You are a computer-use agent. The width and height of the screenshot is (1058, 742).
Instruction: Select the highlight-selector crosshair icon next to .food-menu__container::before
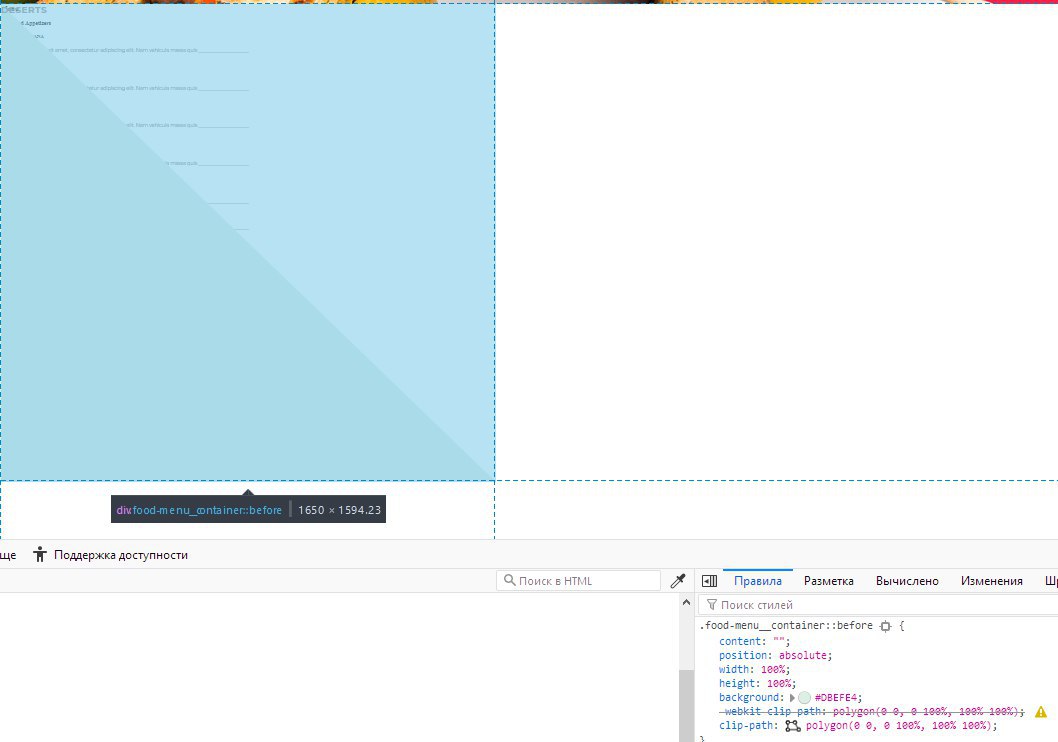pos(885,626)
